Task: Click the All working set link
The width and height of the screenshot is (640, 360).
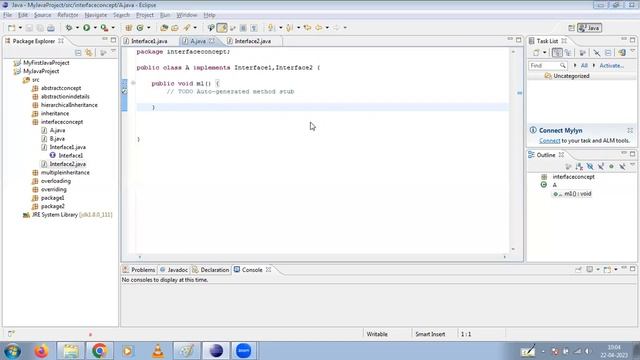Action: point(584,66)
